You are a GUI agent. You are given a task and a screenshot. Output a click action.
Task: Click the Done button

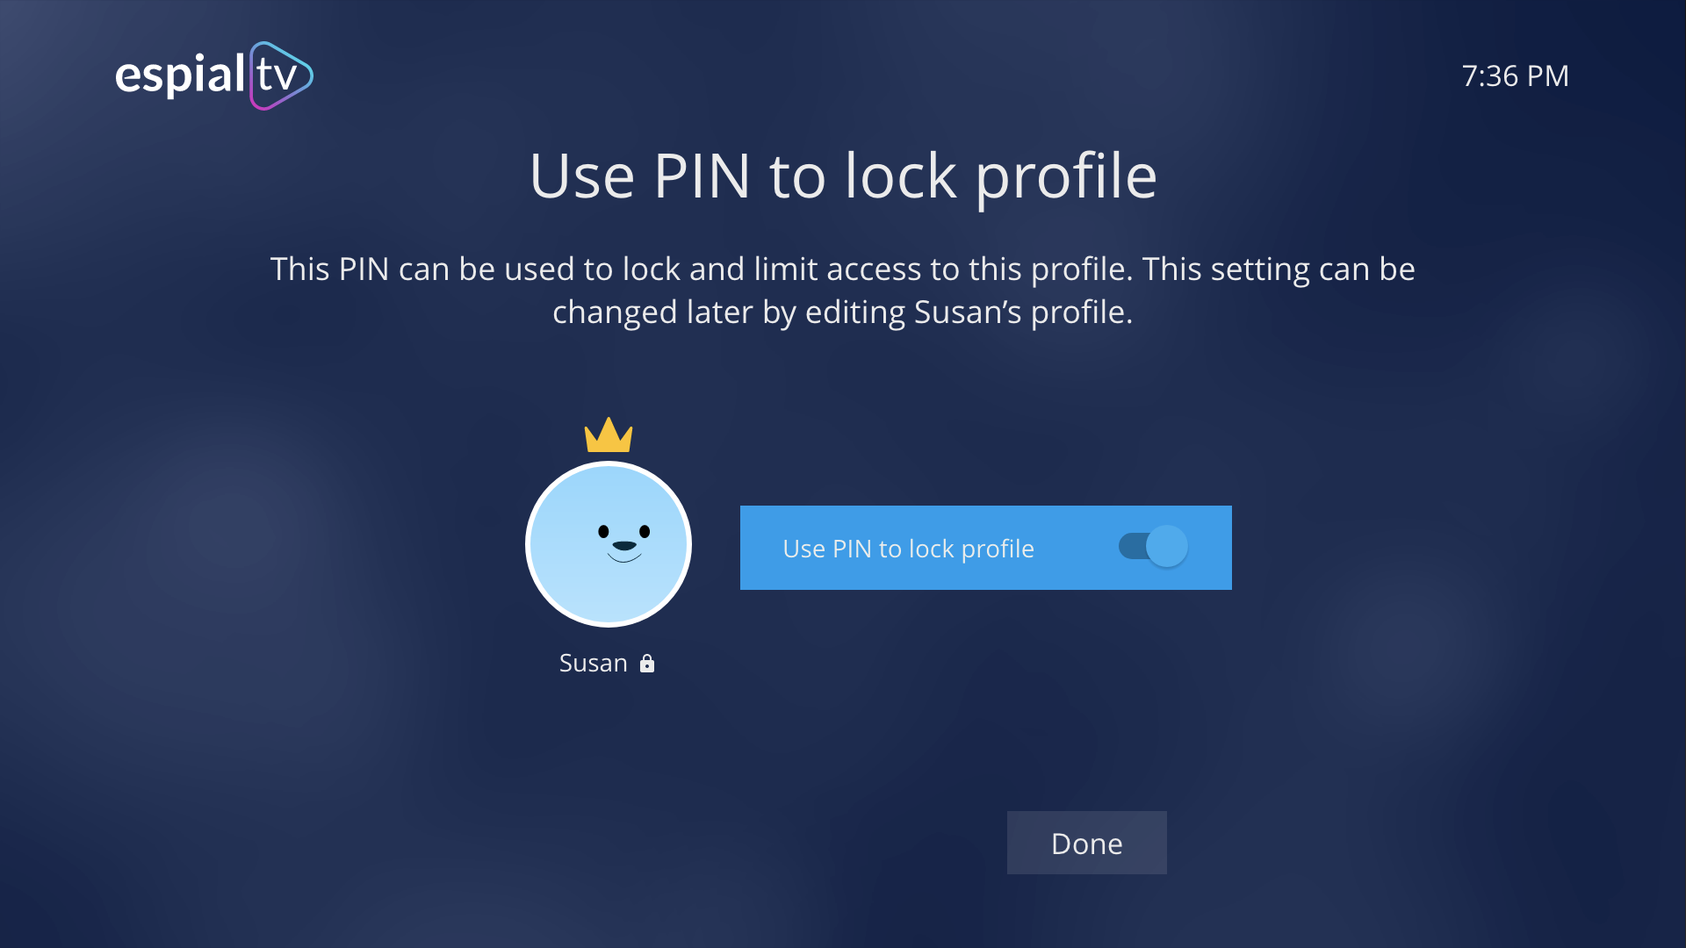point(1087,843)
